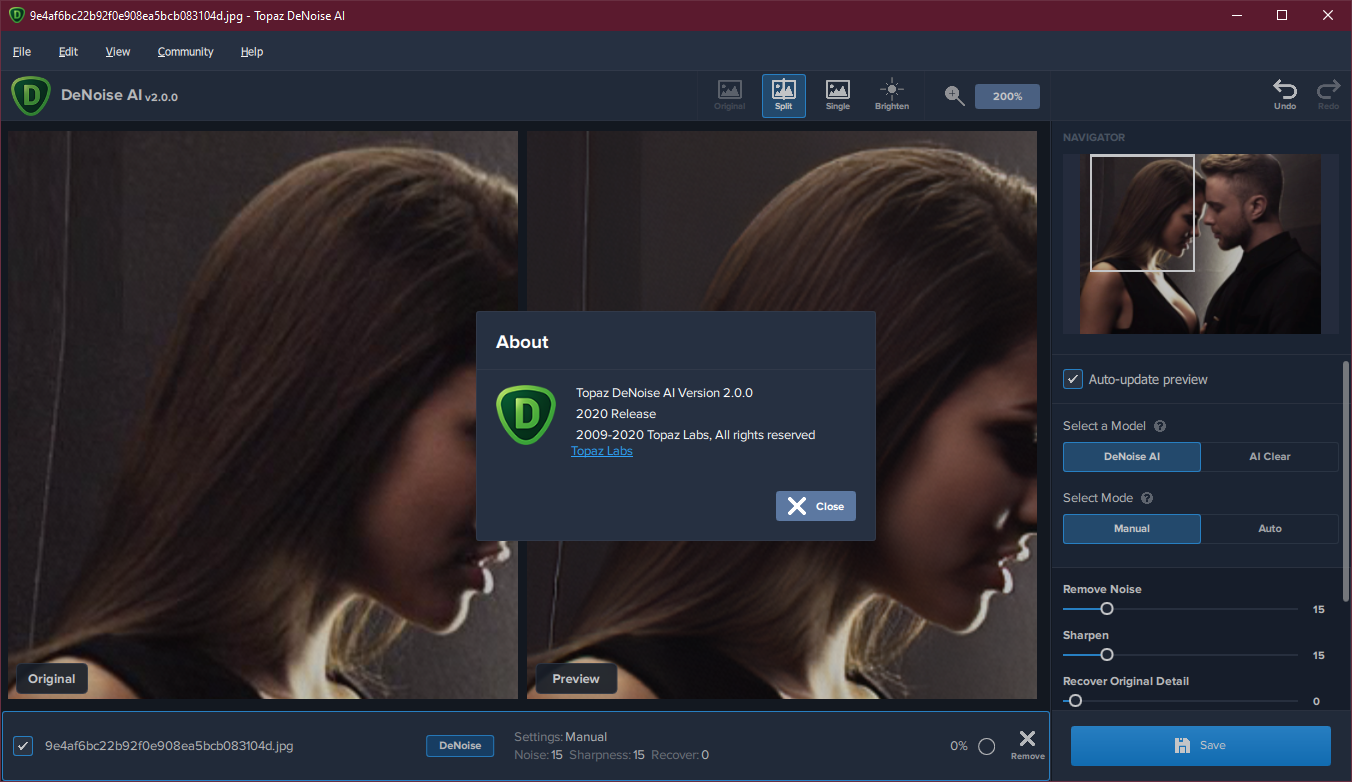Click the Remove Noise slider handle
1352x782 pixels.
(x=1106, y=608)
